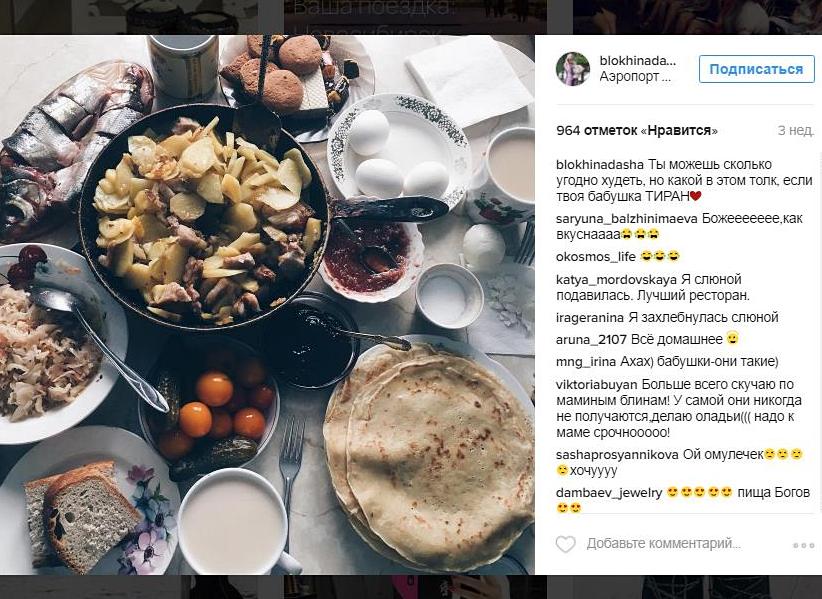The height and width of the screenshot is (599, 822).
Task: Open the Аэропорт location link
Action: [635, 77]
